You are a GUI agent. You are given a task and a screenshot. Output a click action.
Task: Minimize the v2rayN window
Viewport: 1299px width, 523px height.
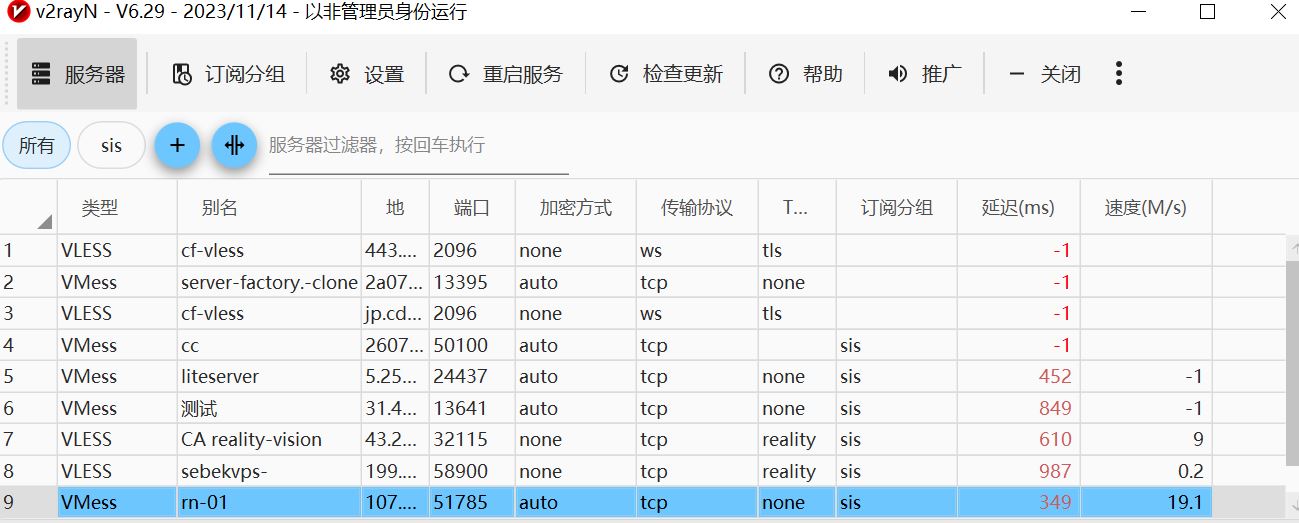point(1139,12)
